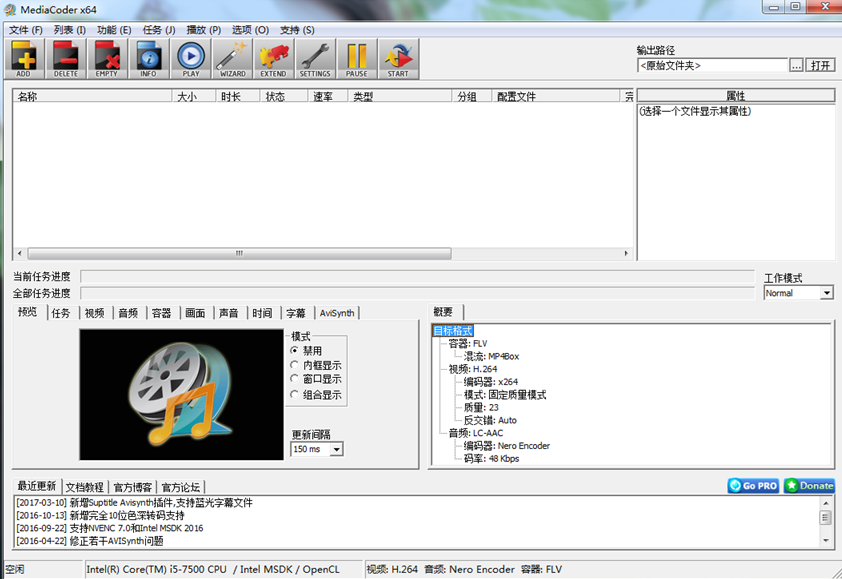Image resolution: width=842 pixels, height=579 pixels.
Task: Open SETTINGS wrench icon
Action: (x=315, y=58)
